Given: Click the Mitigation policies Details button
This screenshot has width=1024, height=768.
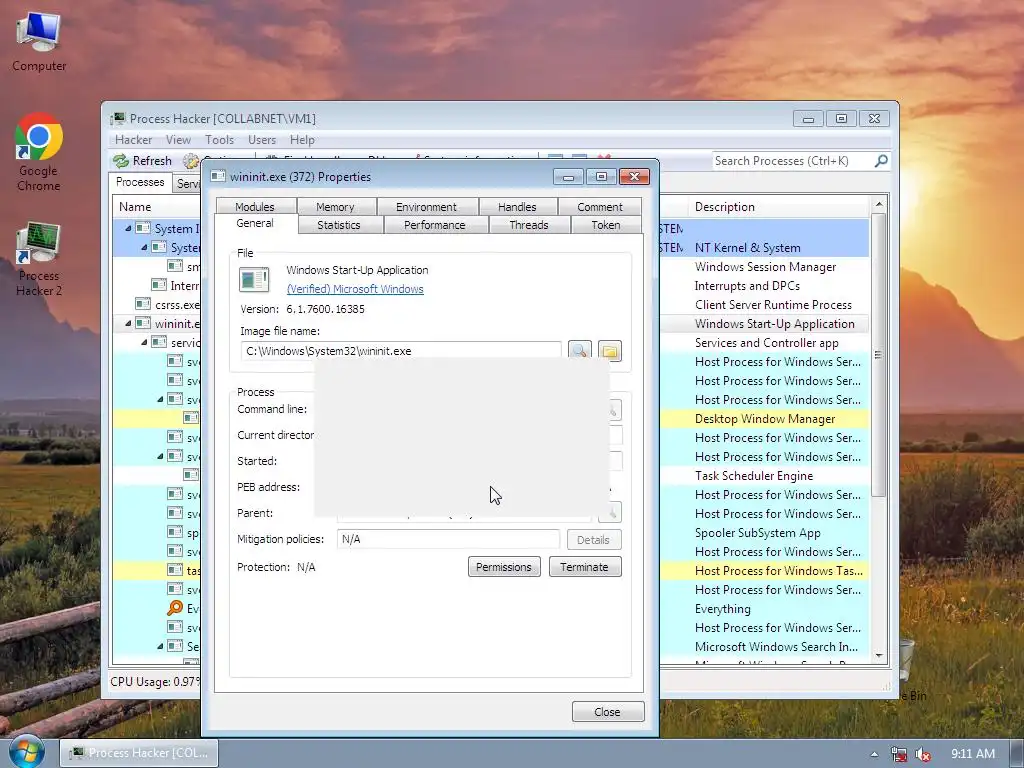Looking at the screenshot, I should [x=593, y=540].
